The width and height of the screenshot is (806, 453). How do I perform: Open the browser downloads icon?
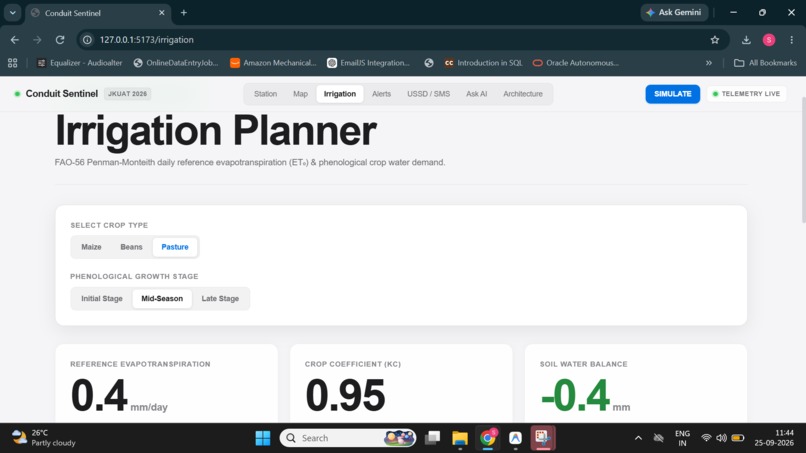[746, 40]
